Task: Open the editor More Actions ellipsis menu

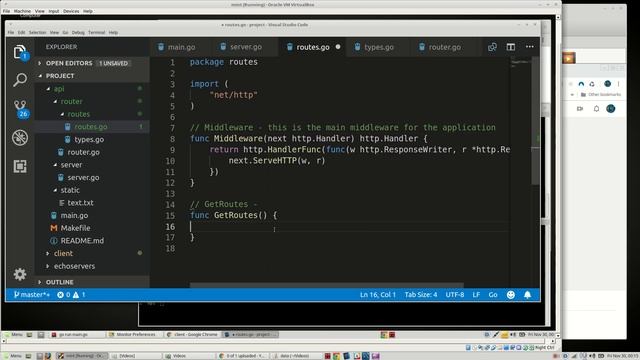Action: [x=530, y=47]
